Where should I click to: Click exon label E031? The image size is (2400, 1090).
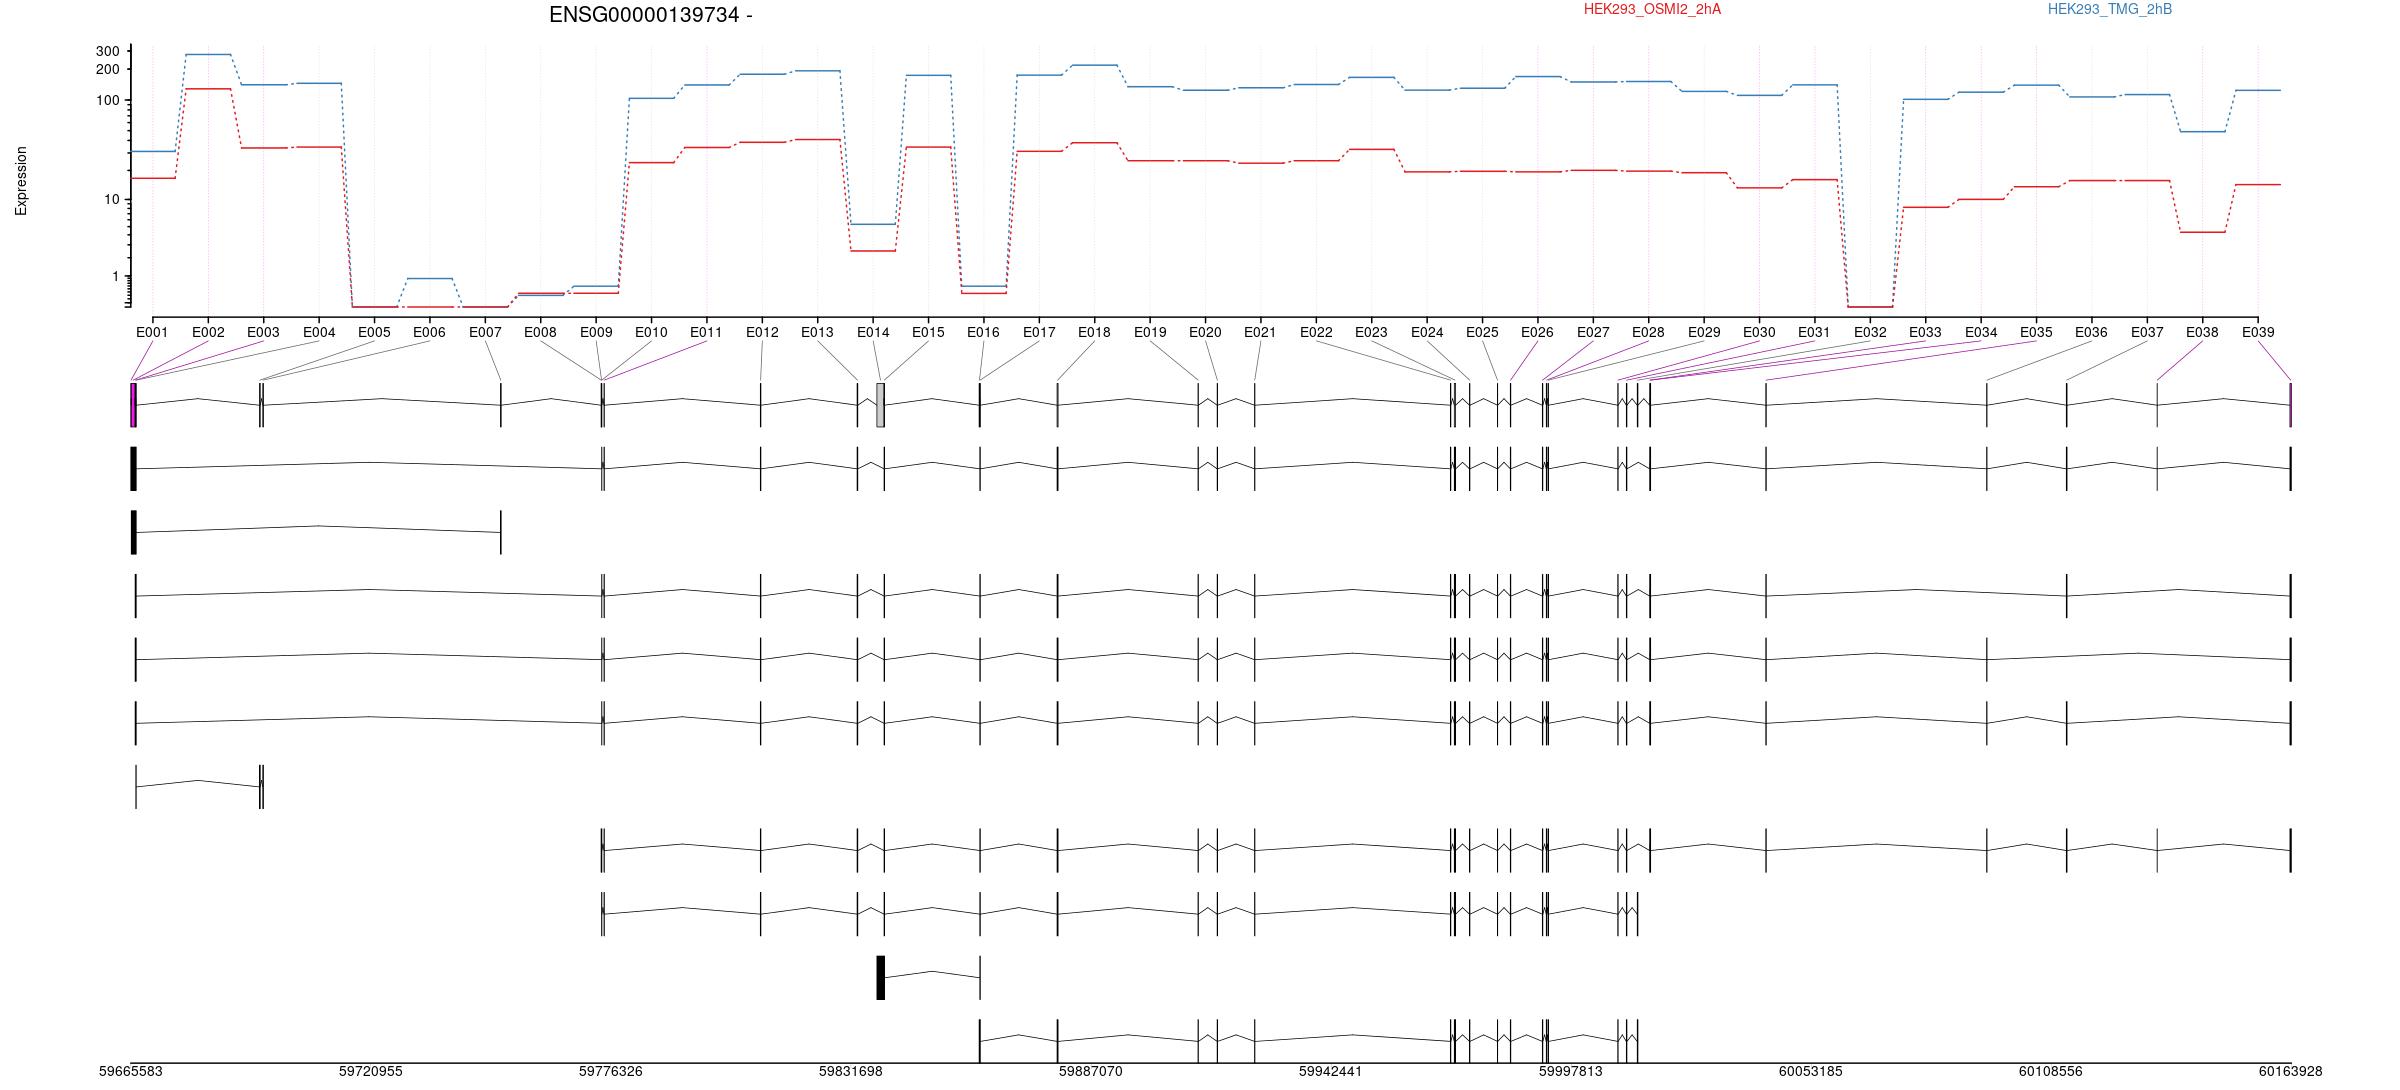1814,332
